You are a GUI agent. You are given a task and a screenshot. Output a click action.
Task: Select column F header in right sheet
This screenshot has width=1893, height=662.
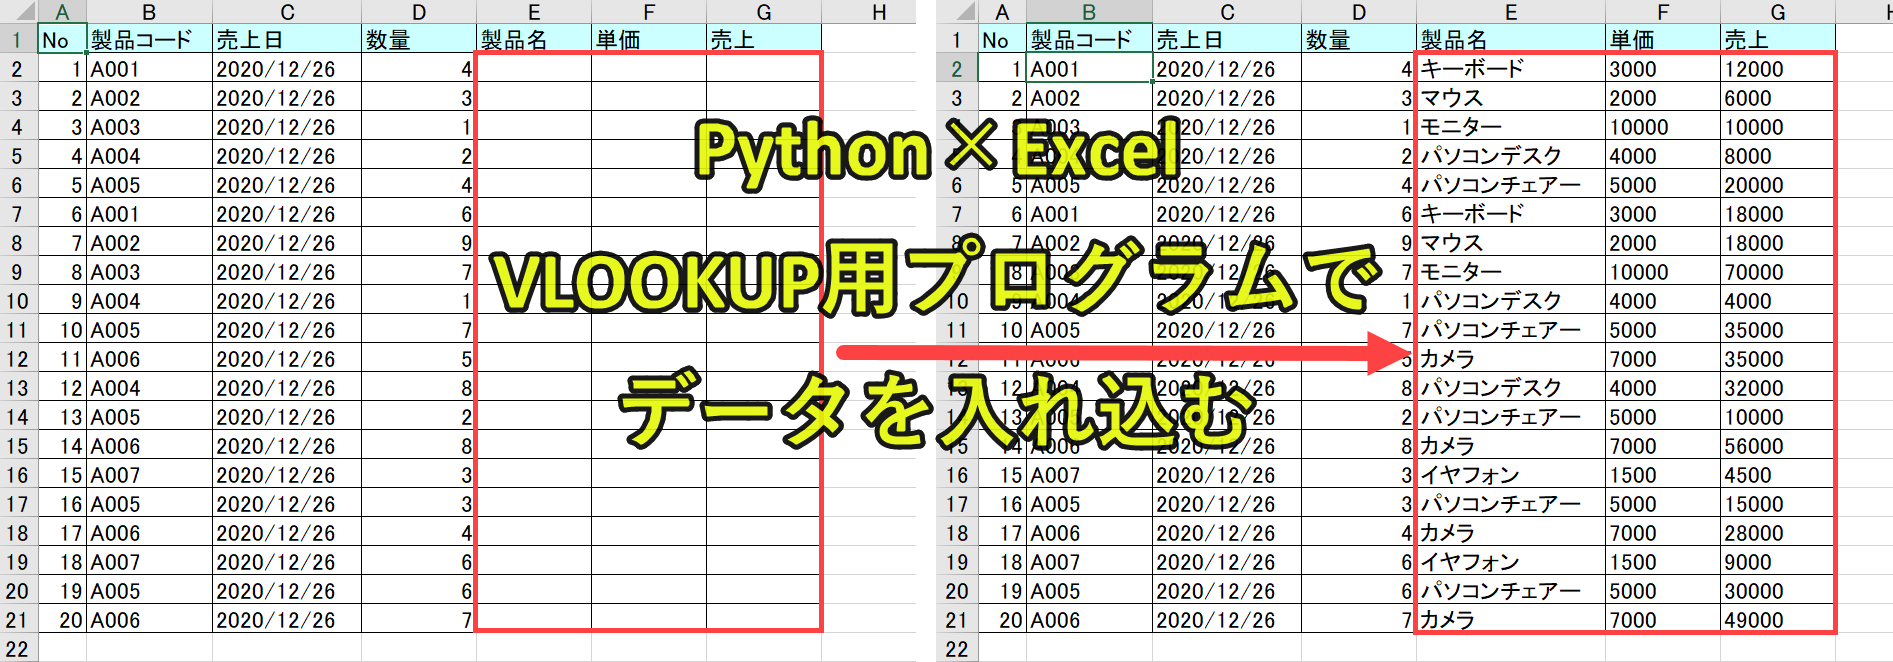coord(1663,12)
